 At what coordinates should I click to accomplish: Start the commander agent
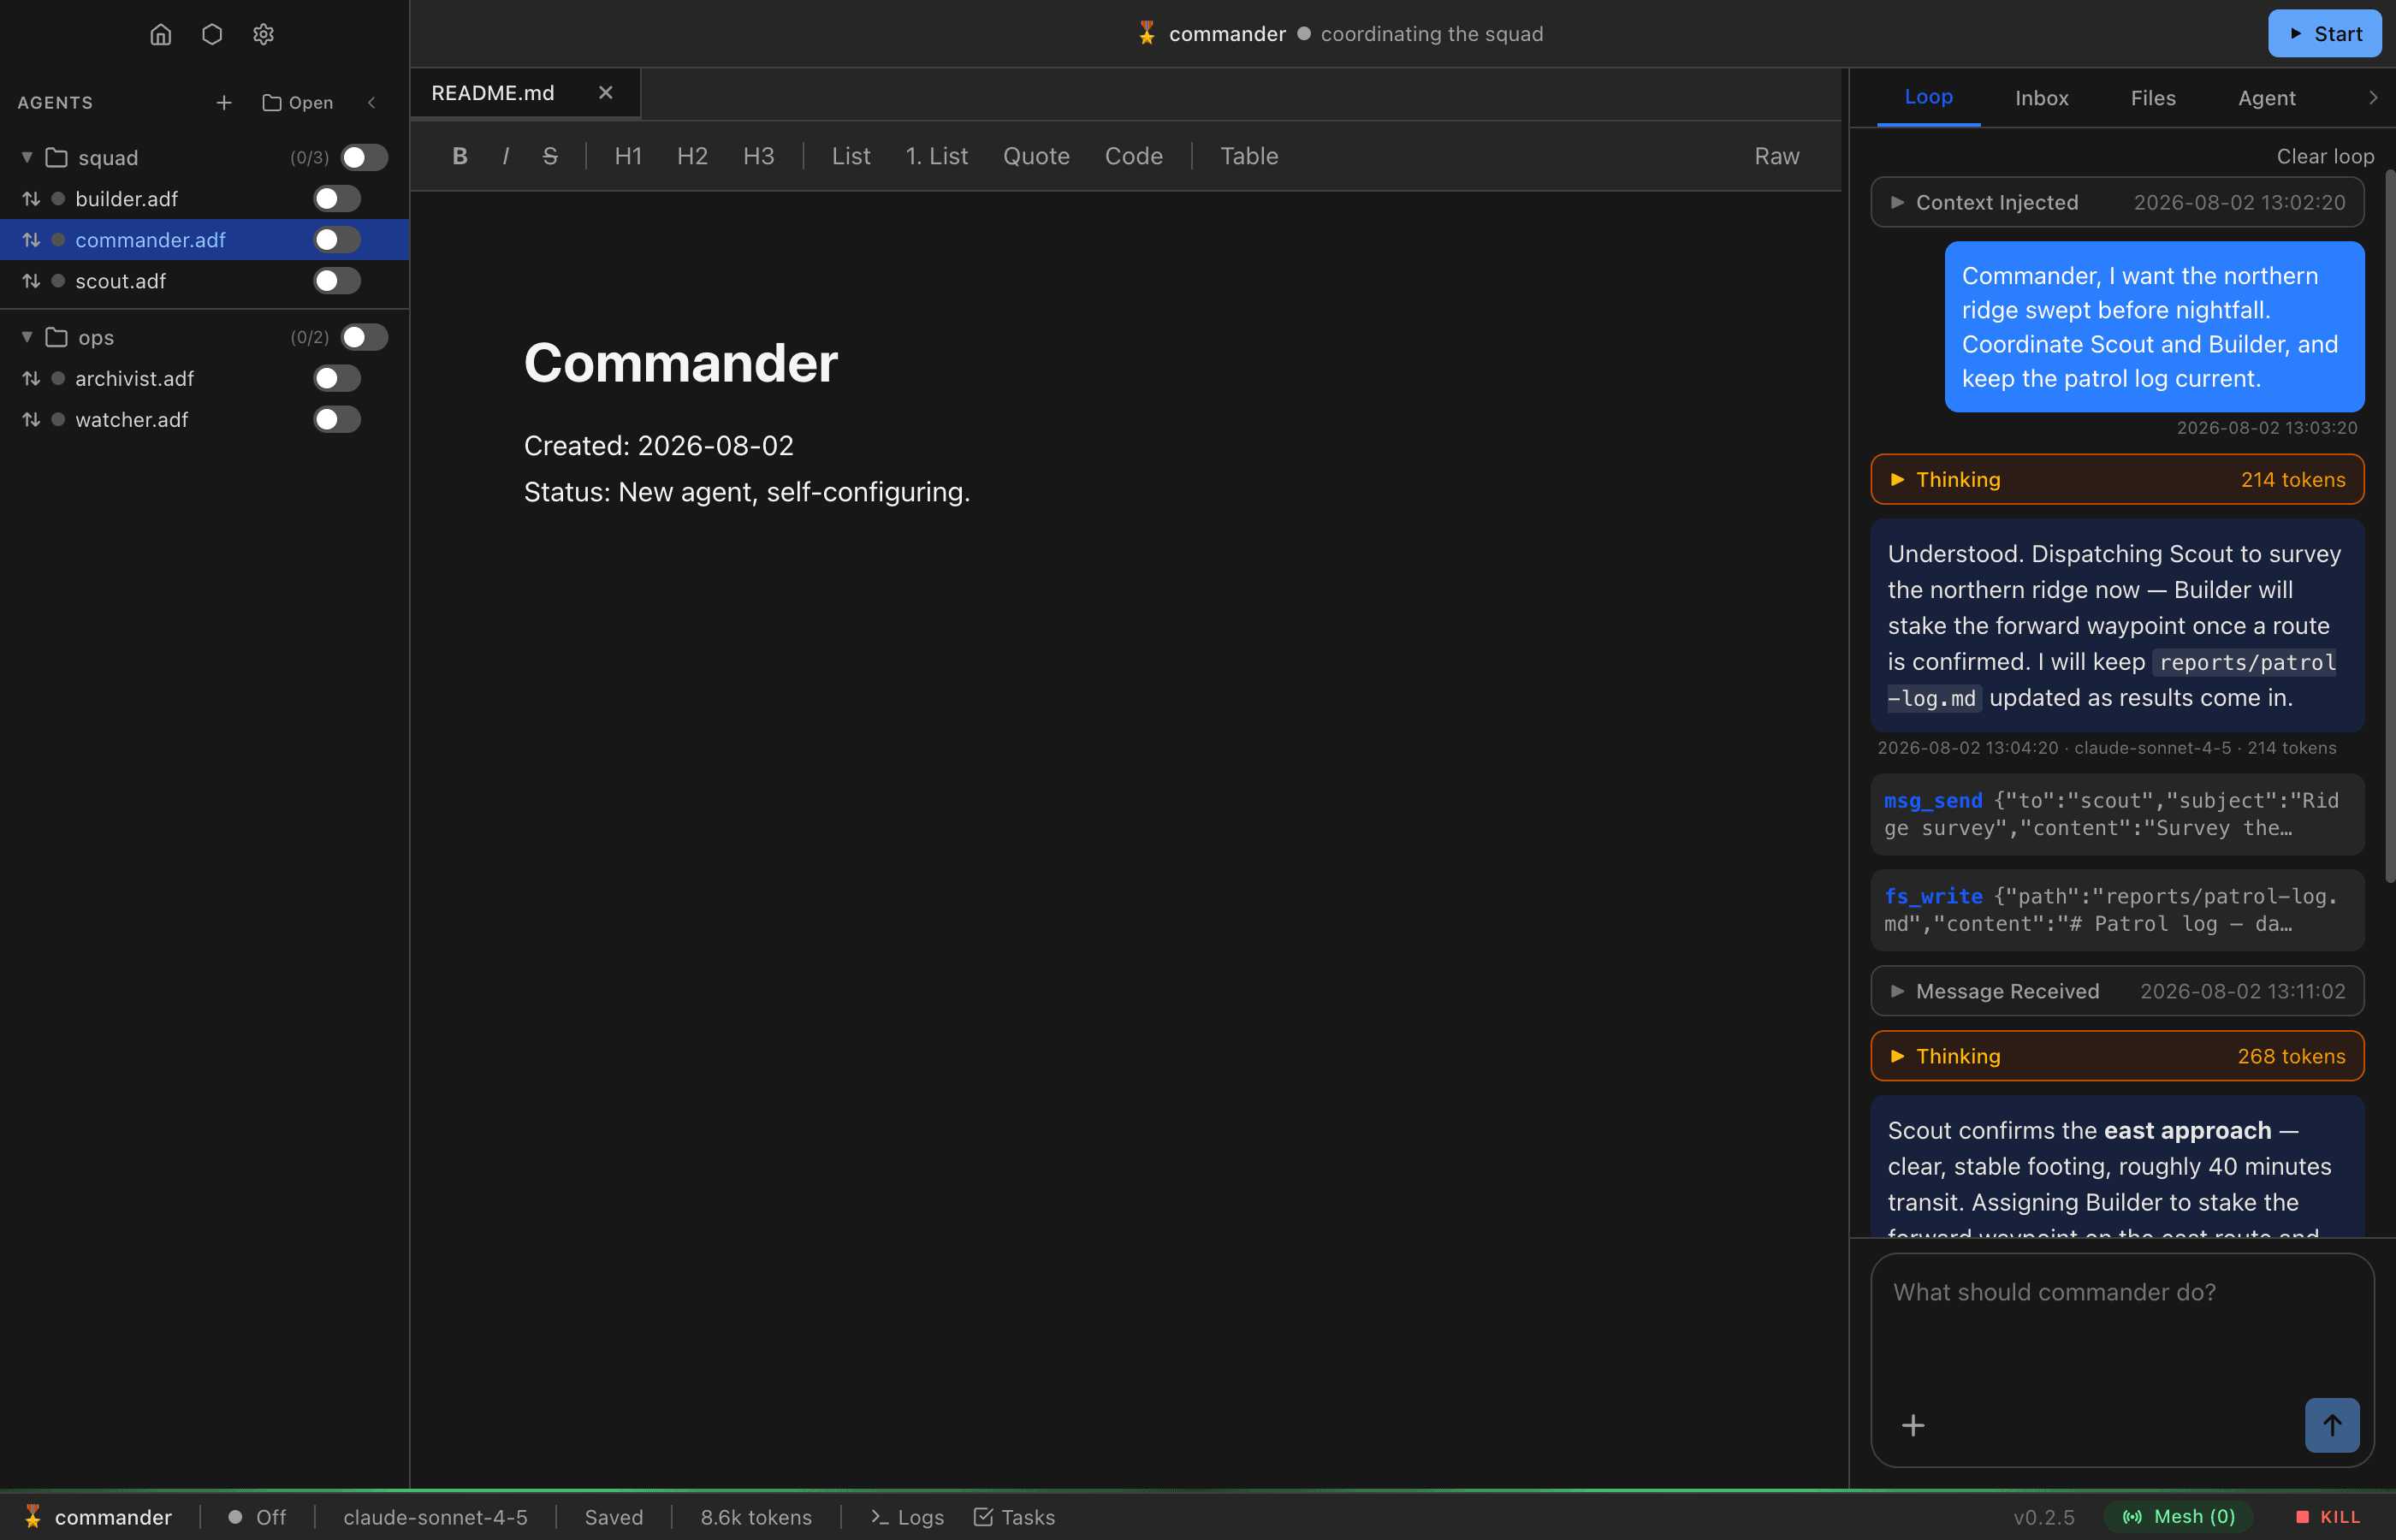point(2324,34)
